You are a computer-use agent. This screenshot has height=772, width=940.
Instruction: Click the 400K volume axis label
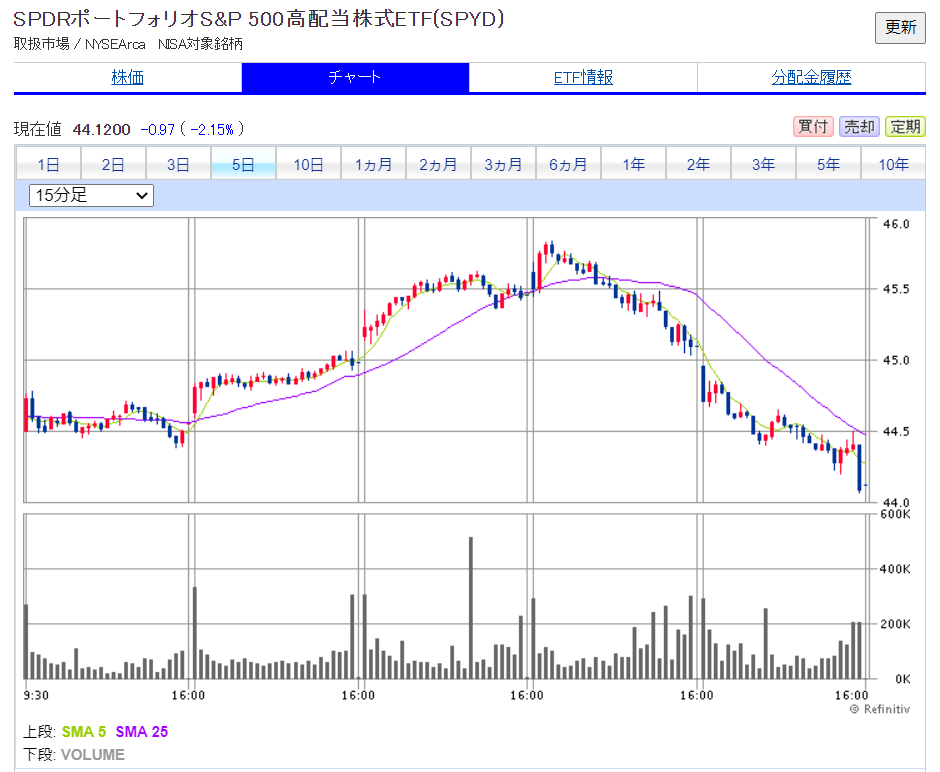coord(895,569)
